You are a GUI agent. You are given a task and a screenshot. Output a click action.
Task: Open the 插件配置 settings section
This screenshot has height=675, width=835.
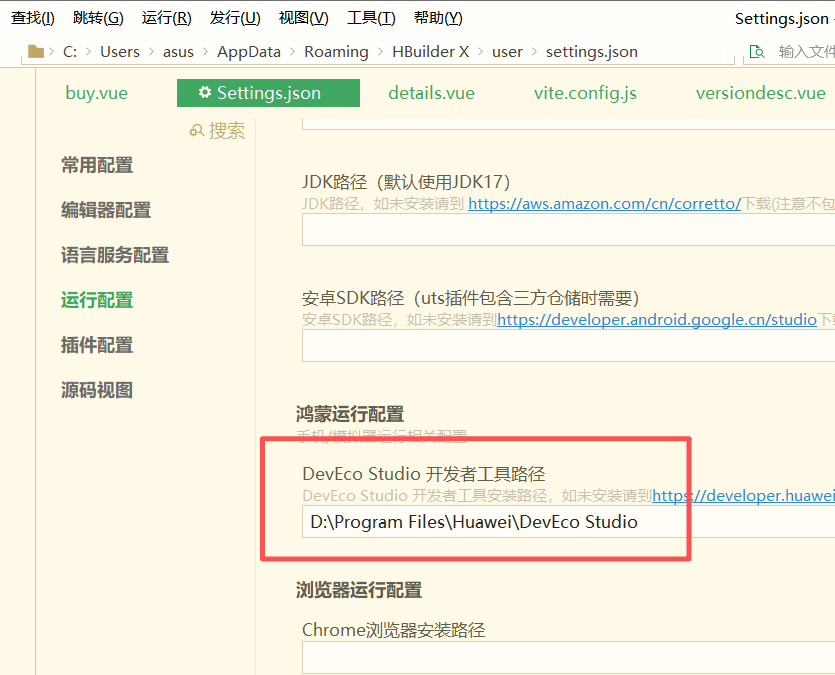tap(97, 345)
